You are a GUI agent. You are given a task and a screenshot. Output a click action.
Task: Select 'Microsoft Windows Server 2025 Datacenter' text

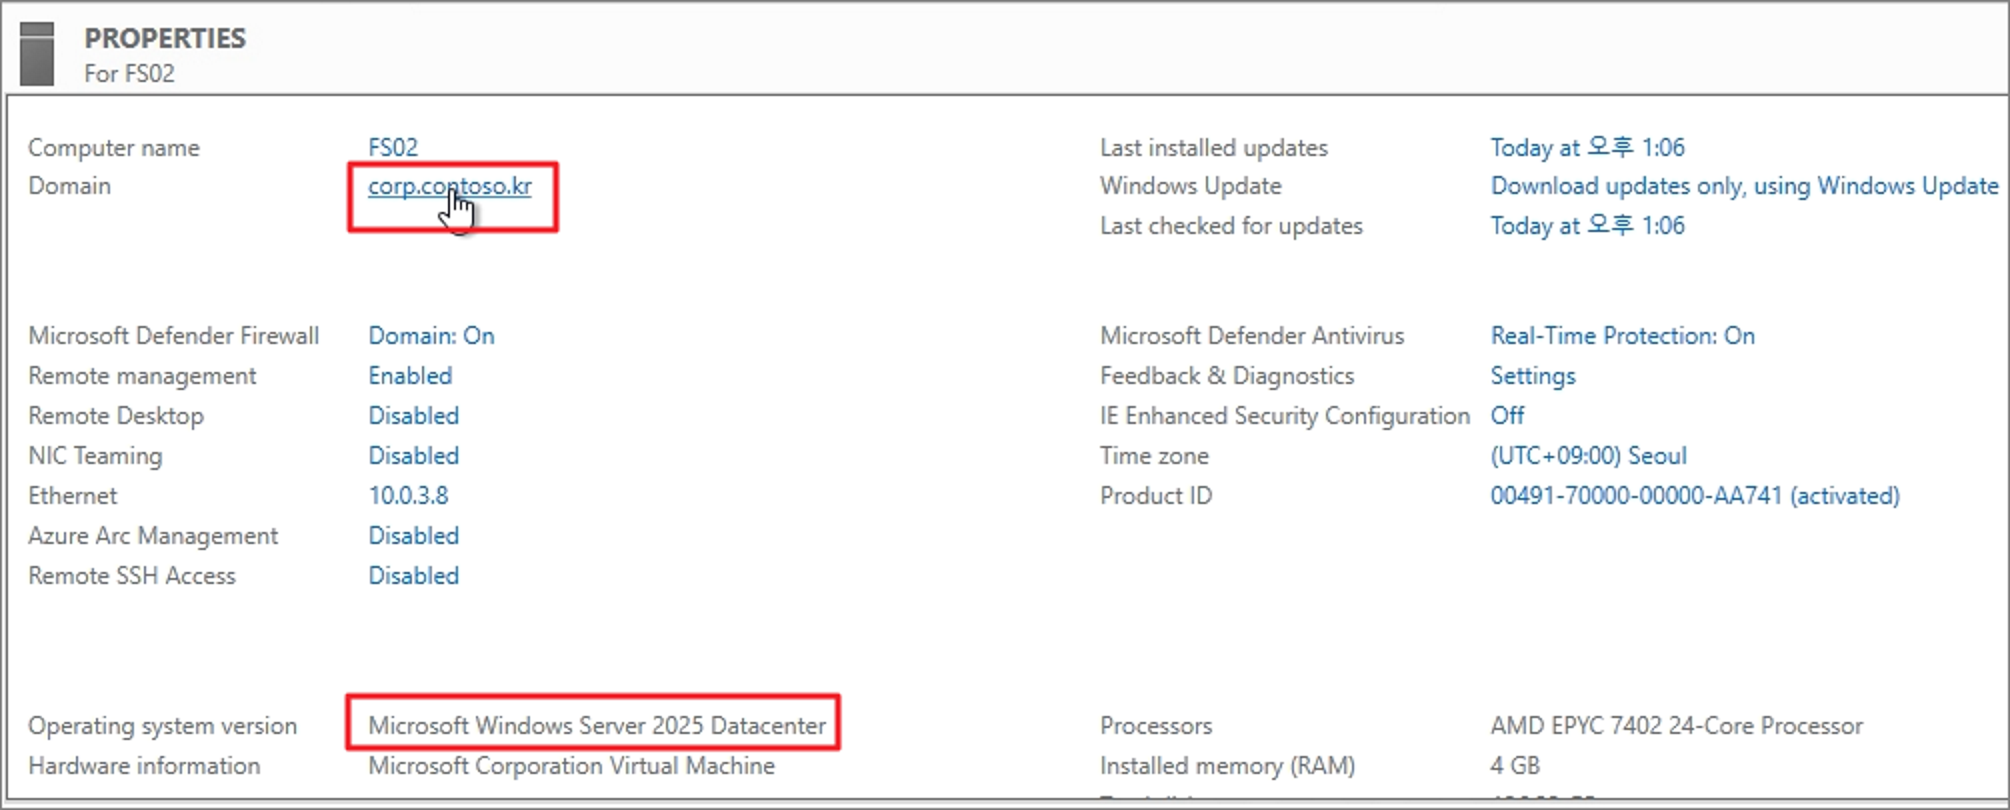click(x=597, y=726)
